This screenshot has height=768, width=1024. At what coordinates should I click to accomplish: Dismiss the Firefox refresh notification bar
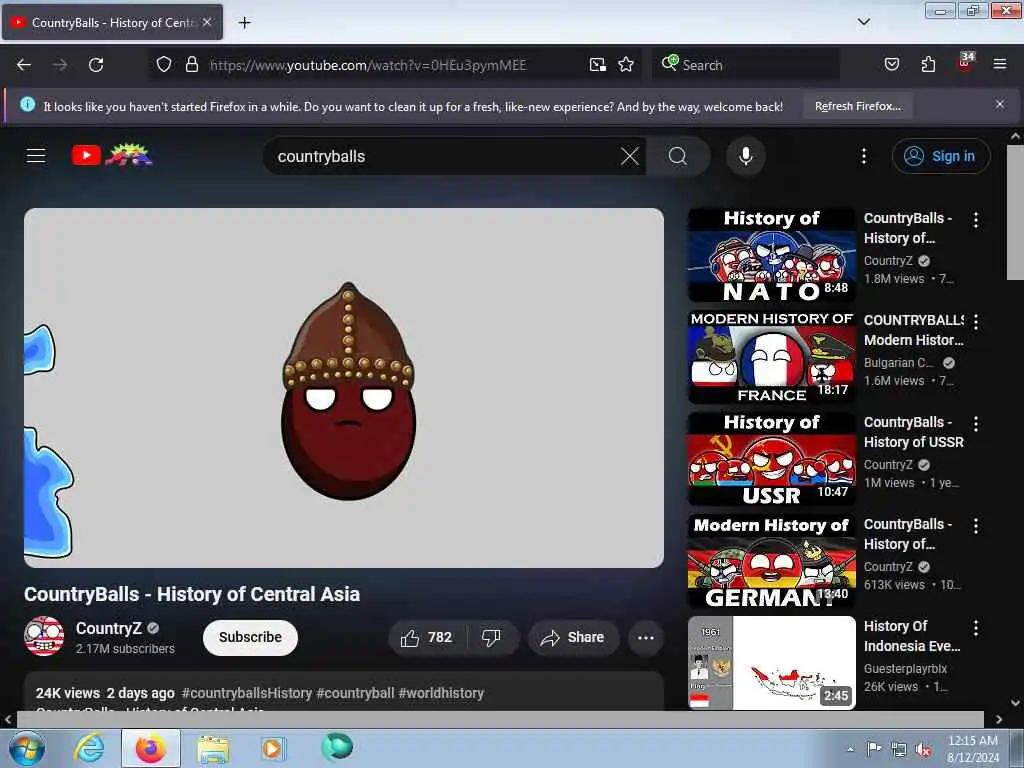tap(999, 104)
